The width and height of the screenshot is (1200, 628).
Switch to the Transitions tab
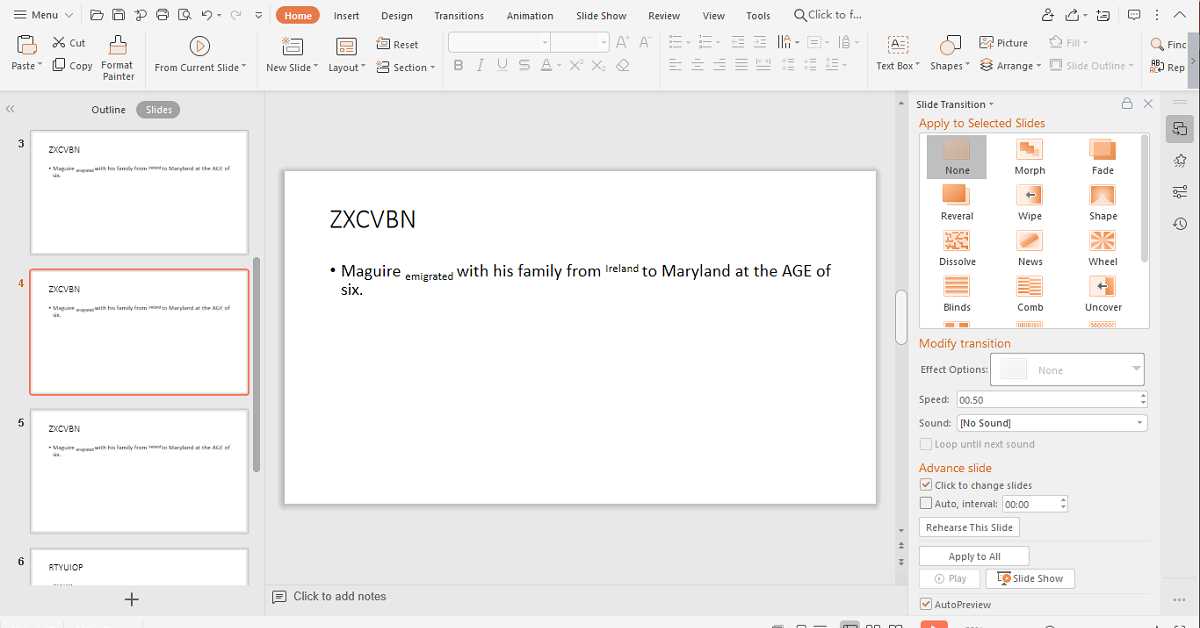[459, 16]
